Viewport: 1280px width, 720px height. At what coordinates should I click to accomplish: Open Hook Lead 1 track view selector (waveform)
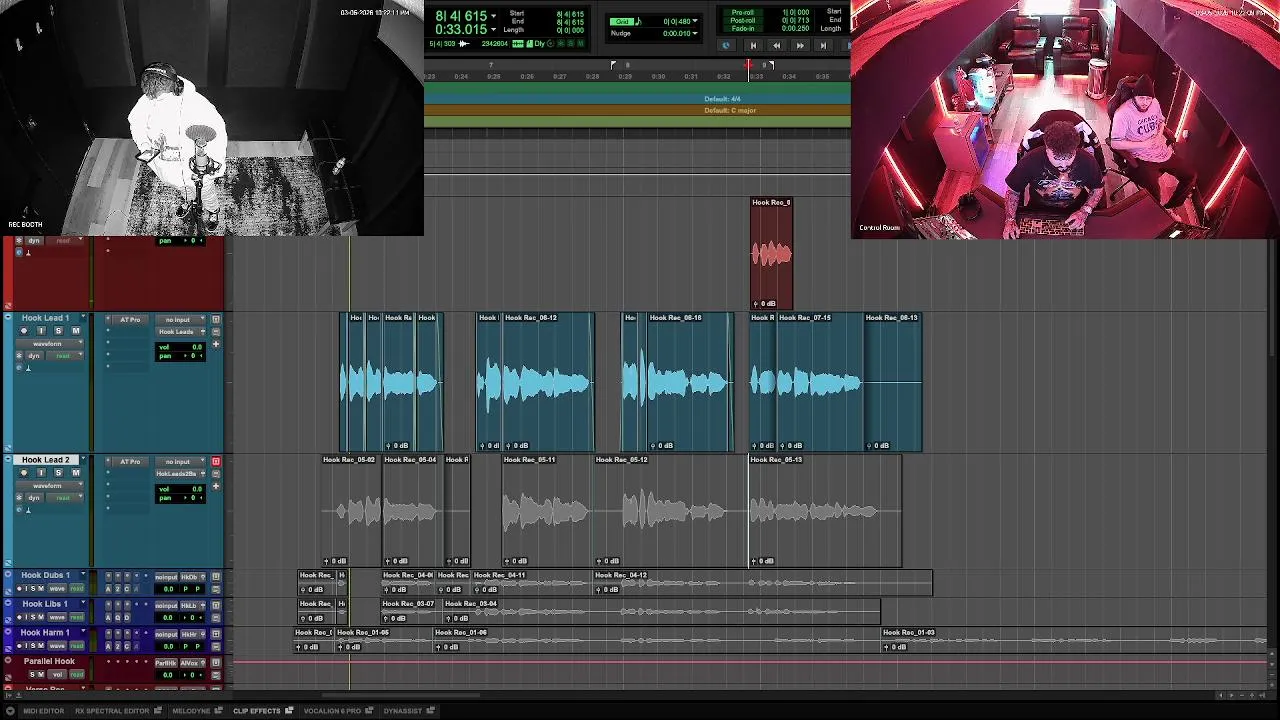(50, 344)
